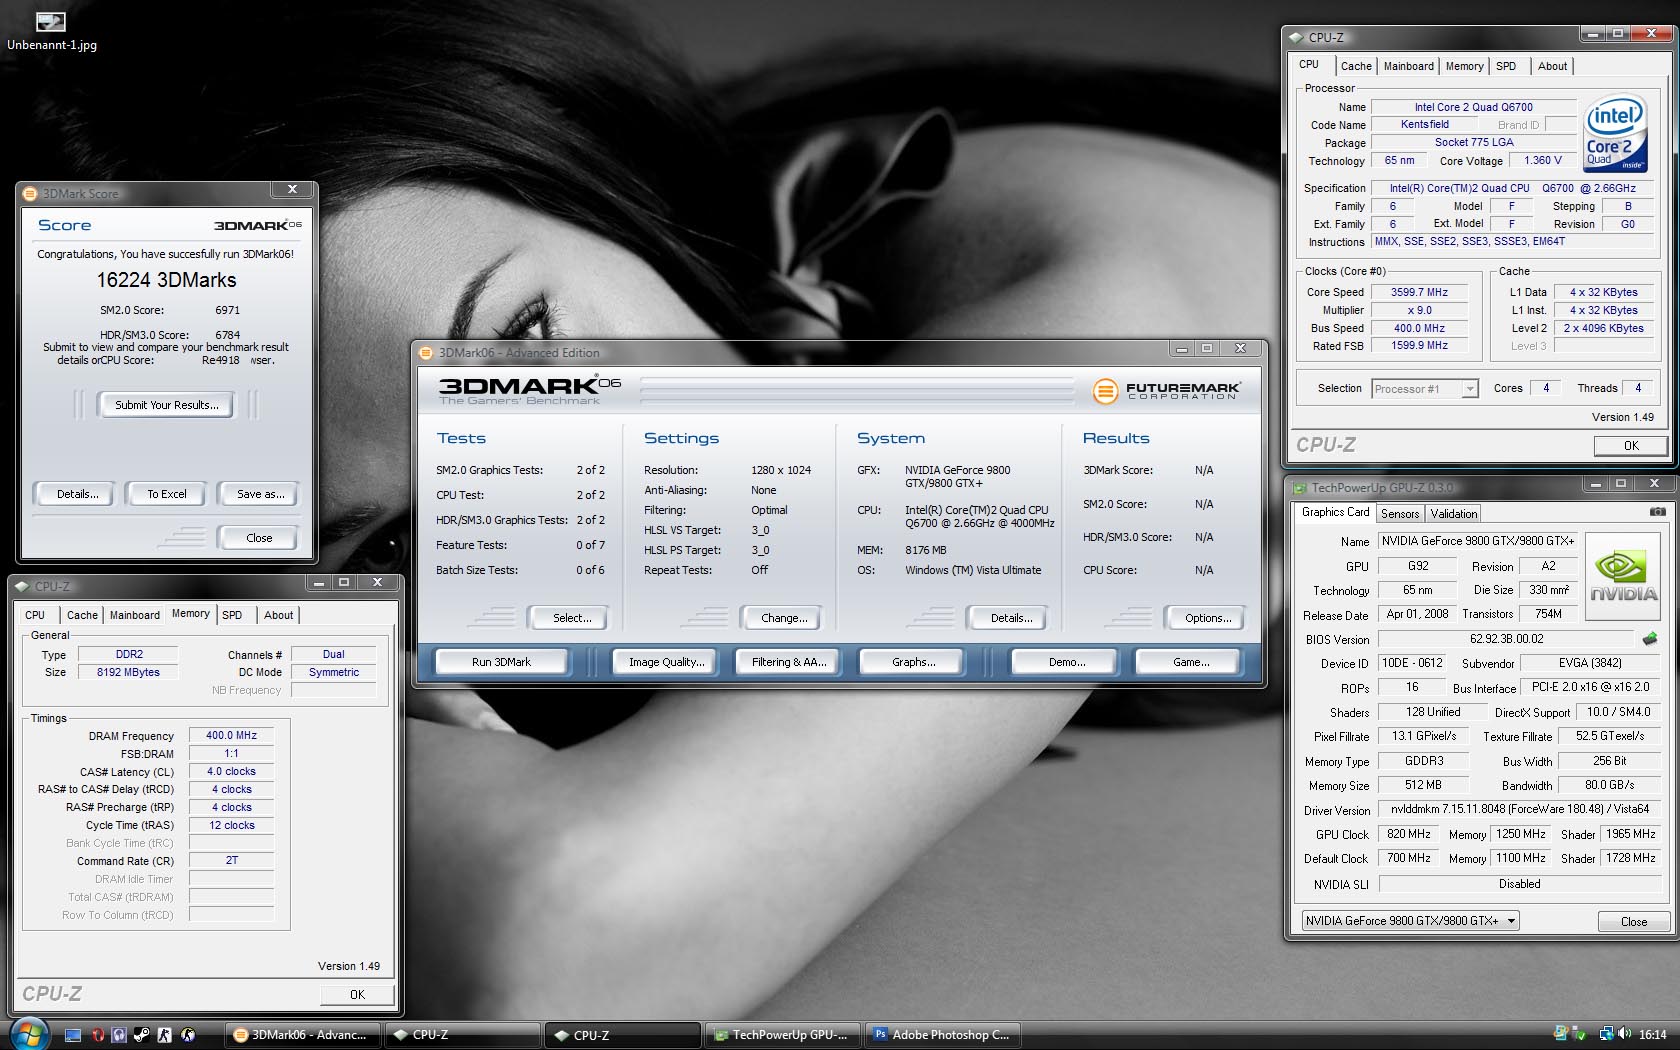Select Graphics Card tab in GPU-Z

click(x=1335, y=512)
